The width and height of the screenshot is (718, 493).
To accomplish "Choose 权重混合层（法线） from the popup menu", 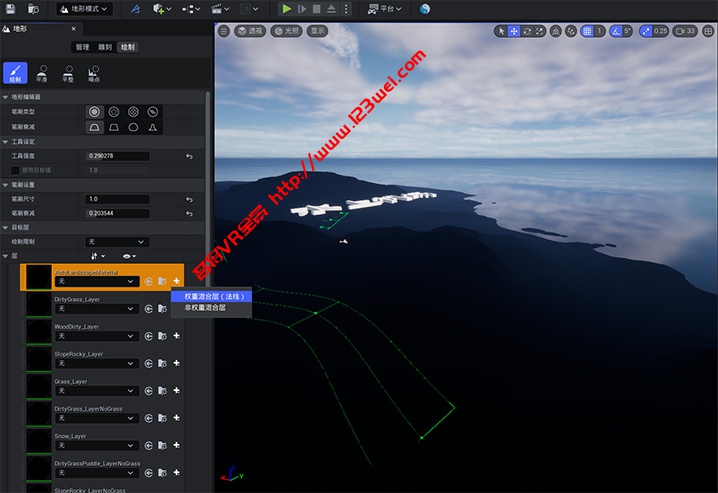I will coord(213,296).
